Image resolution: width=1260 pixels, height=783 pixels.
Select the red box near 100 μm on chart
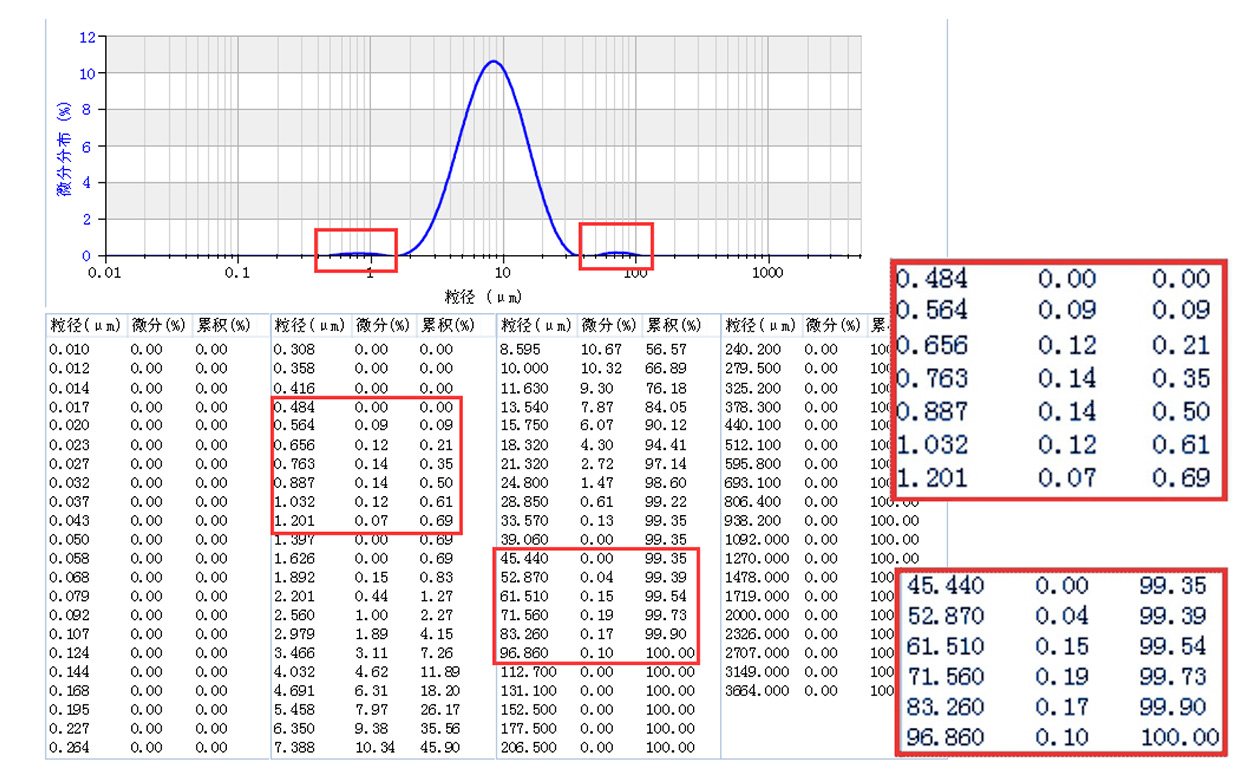point(616,247)
